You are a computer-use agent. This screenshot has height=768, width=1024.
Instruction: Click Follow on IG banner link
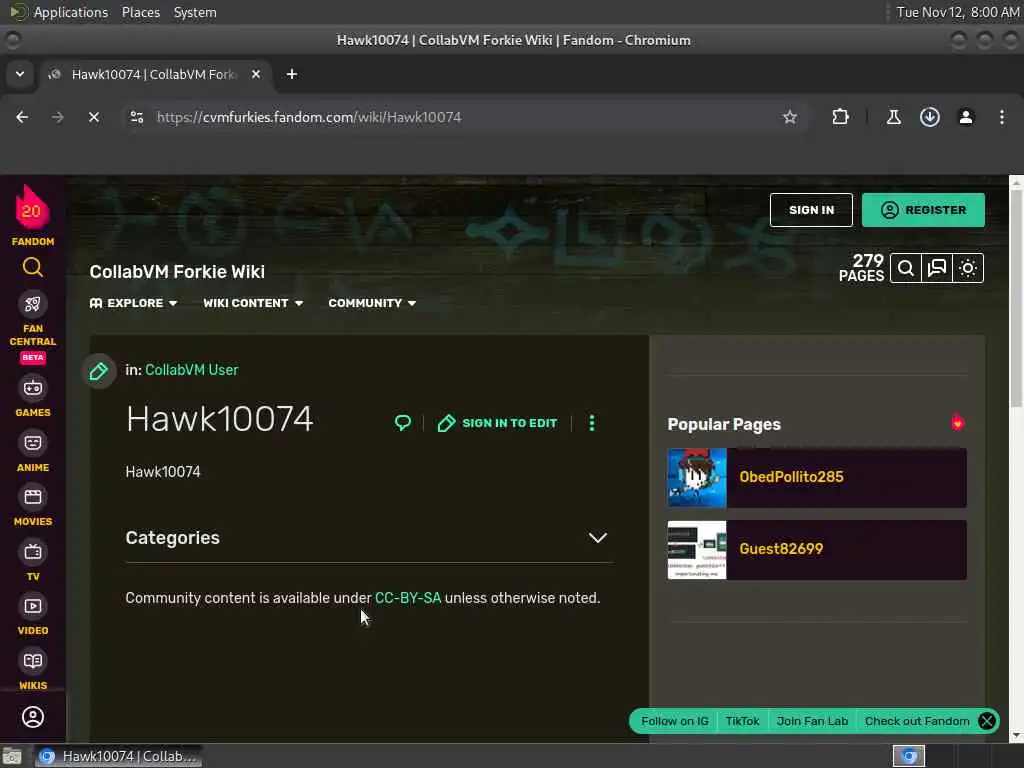(x=675, y=721)
